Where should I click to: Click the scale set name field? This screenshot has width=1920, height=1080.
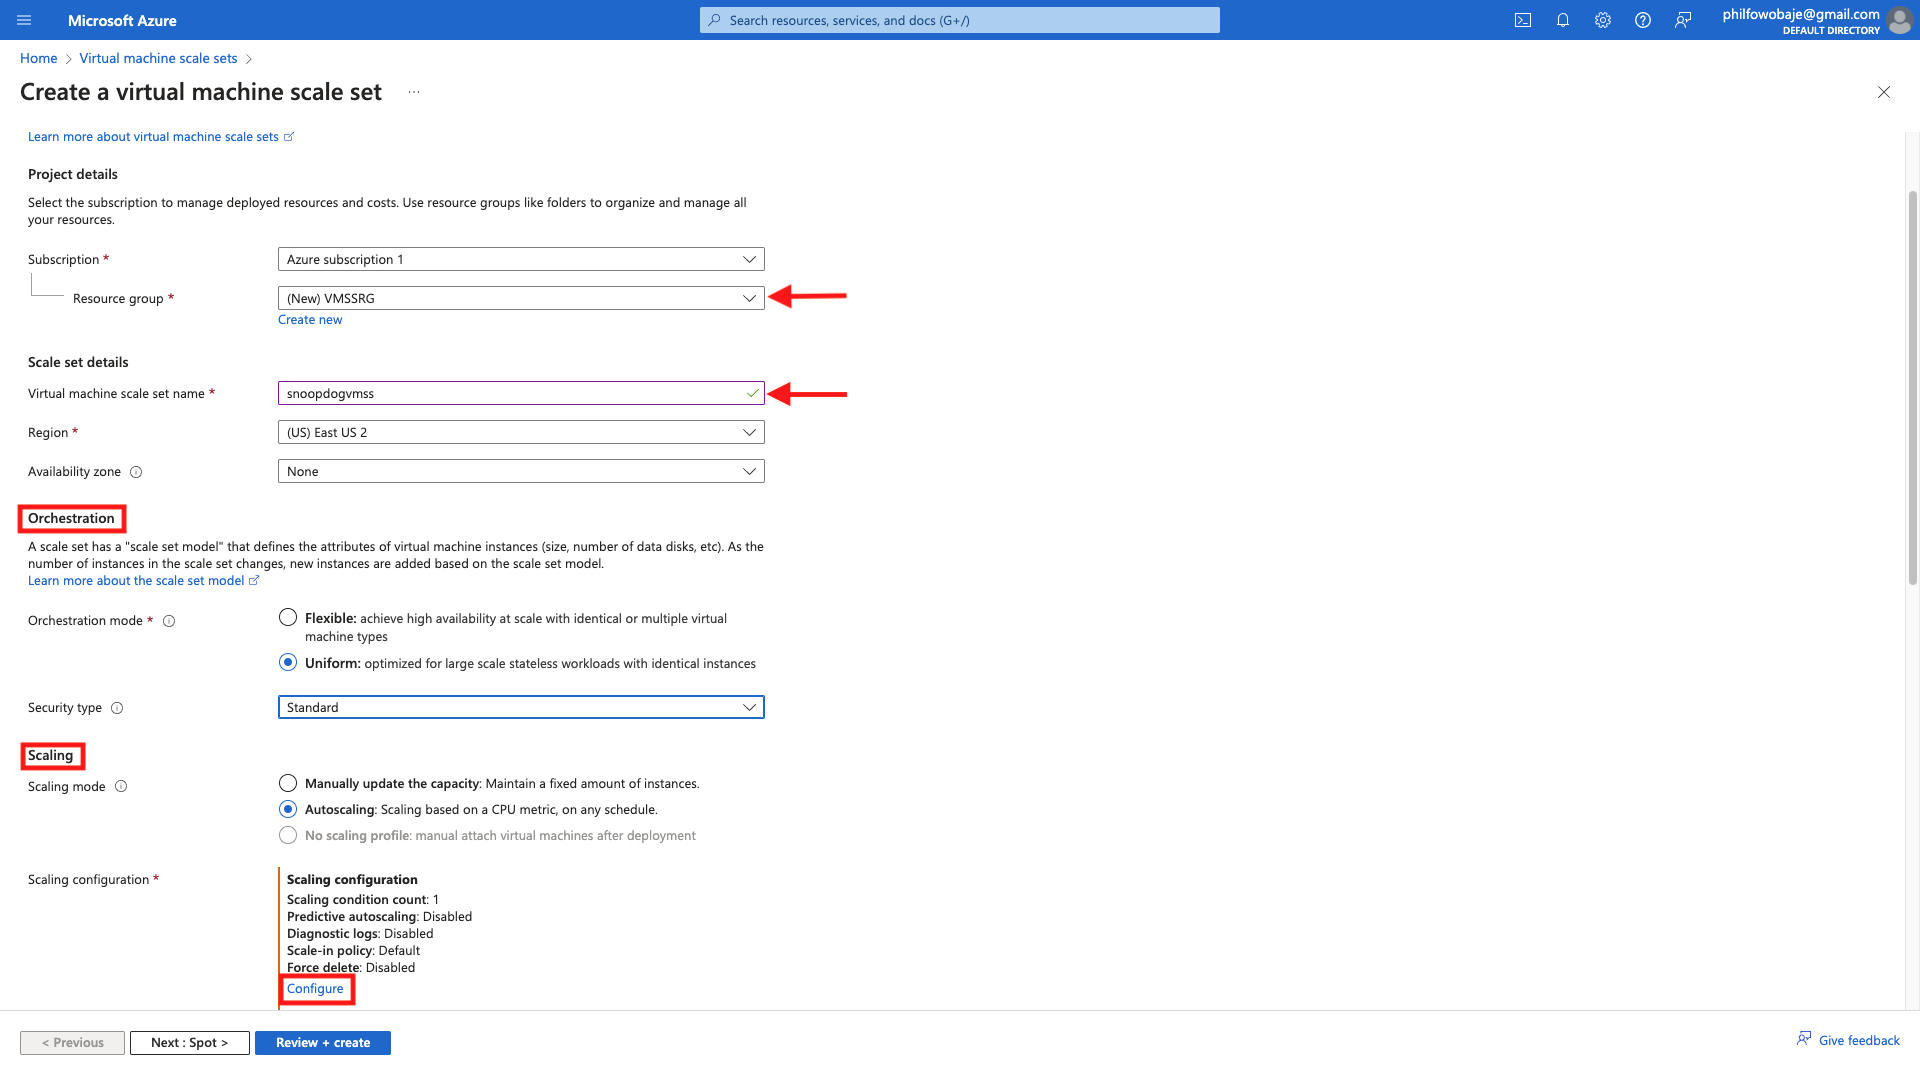click(510, 393)
